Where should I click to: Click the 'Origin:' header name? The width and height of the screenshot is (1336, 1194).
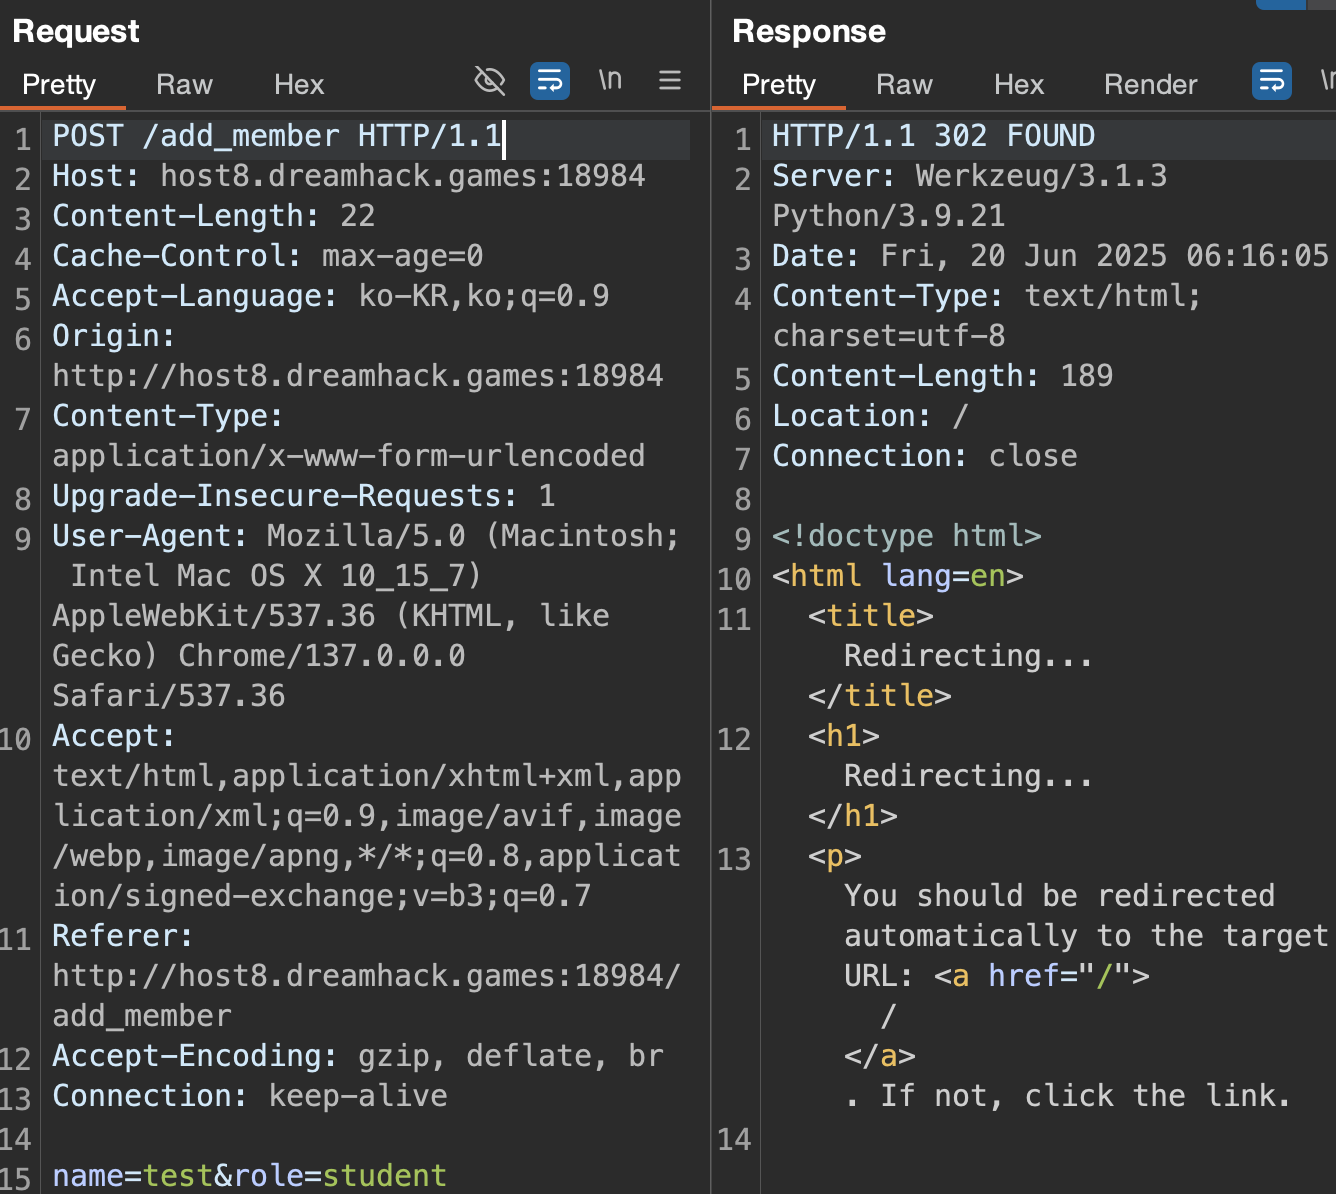click(x=114, y=336)
